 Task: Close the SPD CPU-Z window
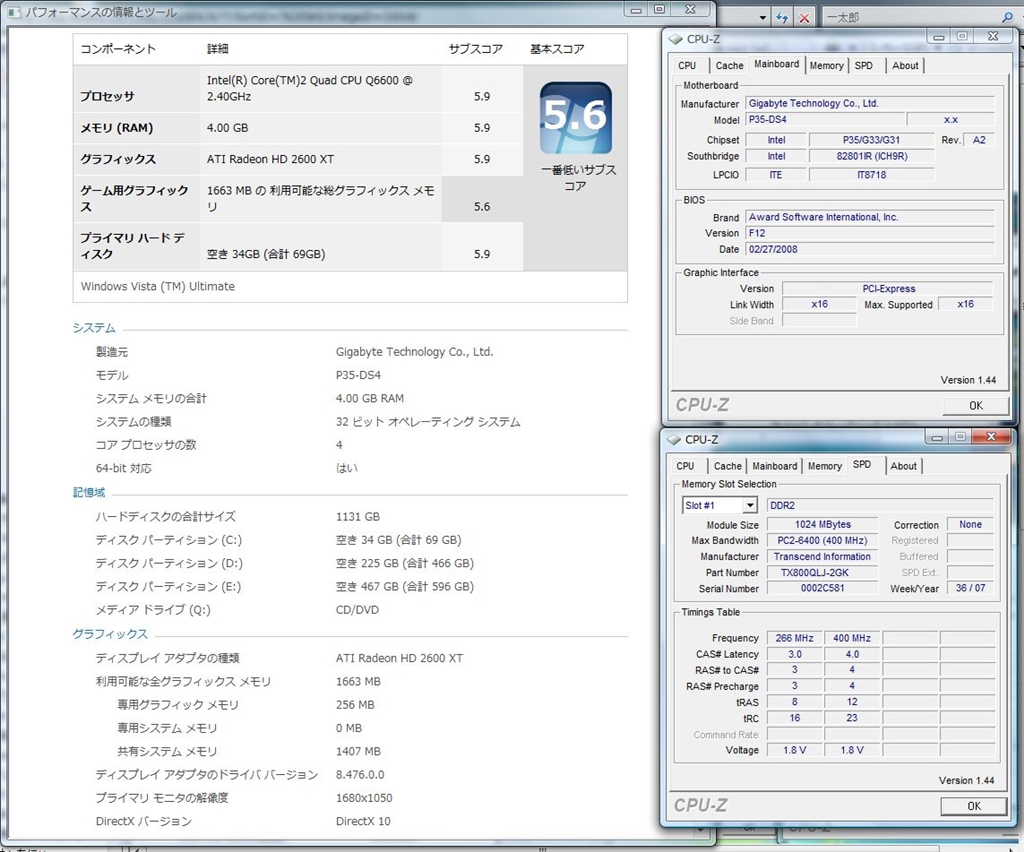(991, 437)
